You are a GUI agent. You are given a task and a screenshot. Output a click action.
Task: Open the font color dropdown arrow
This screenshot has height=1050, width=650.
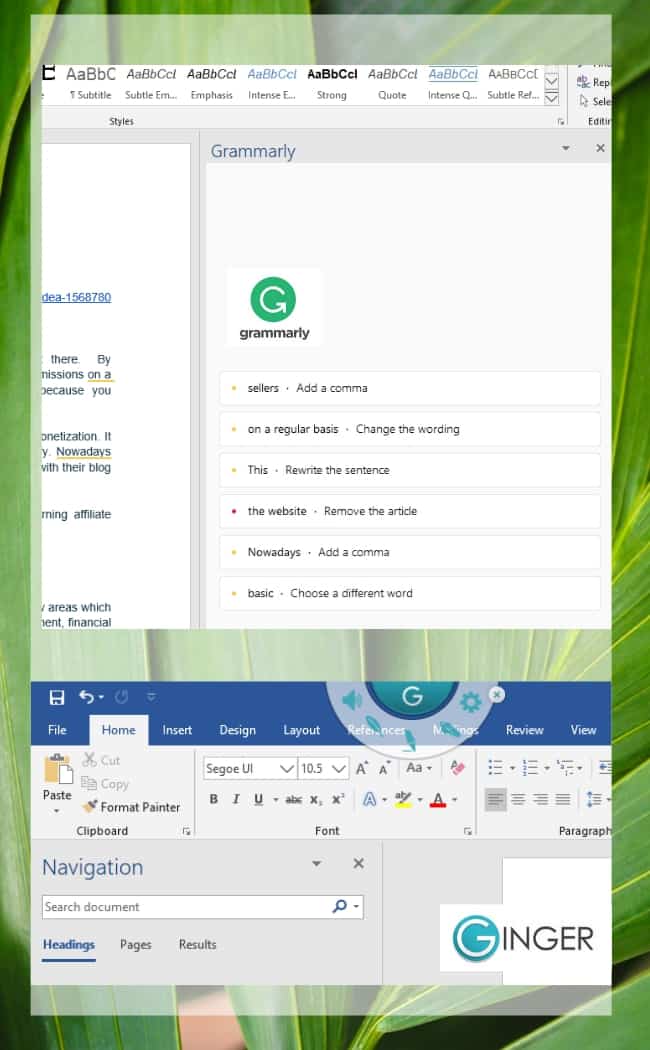455,800
